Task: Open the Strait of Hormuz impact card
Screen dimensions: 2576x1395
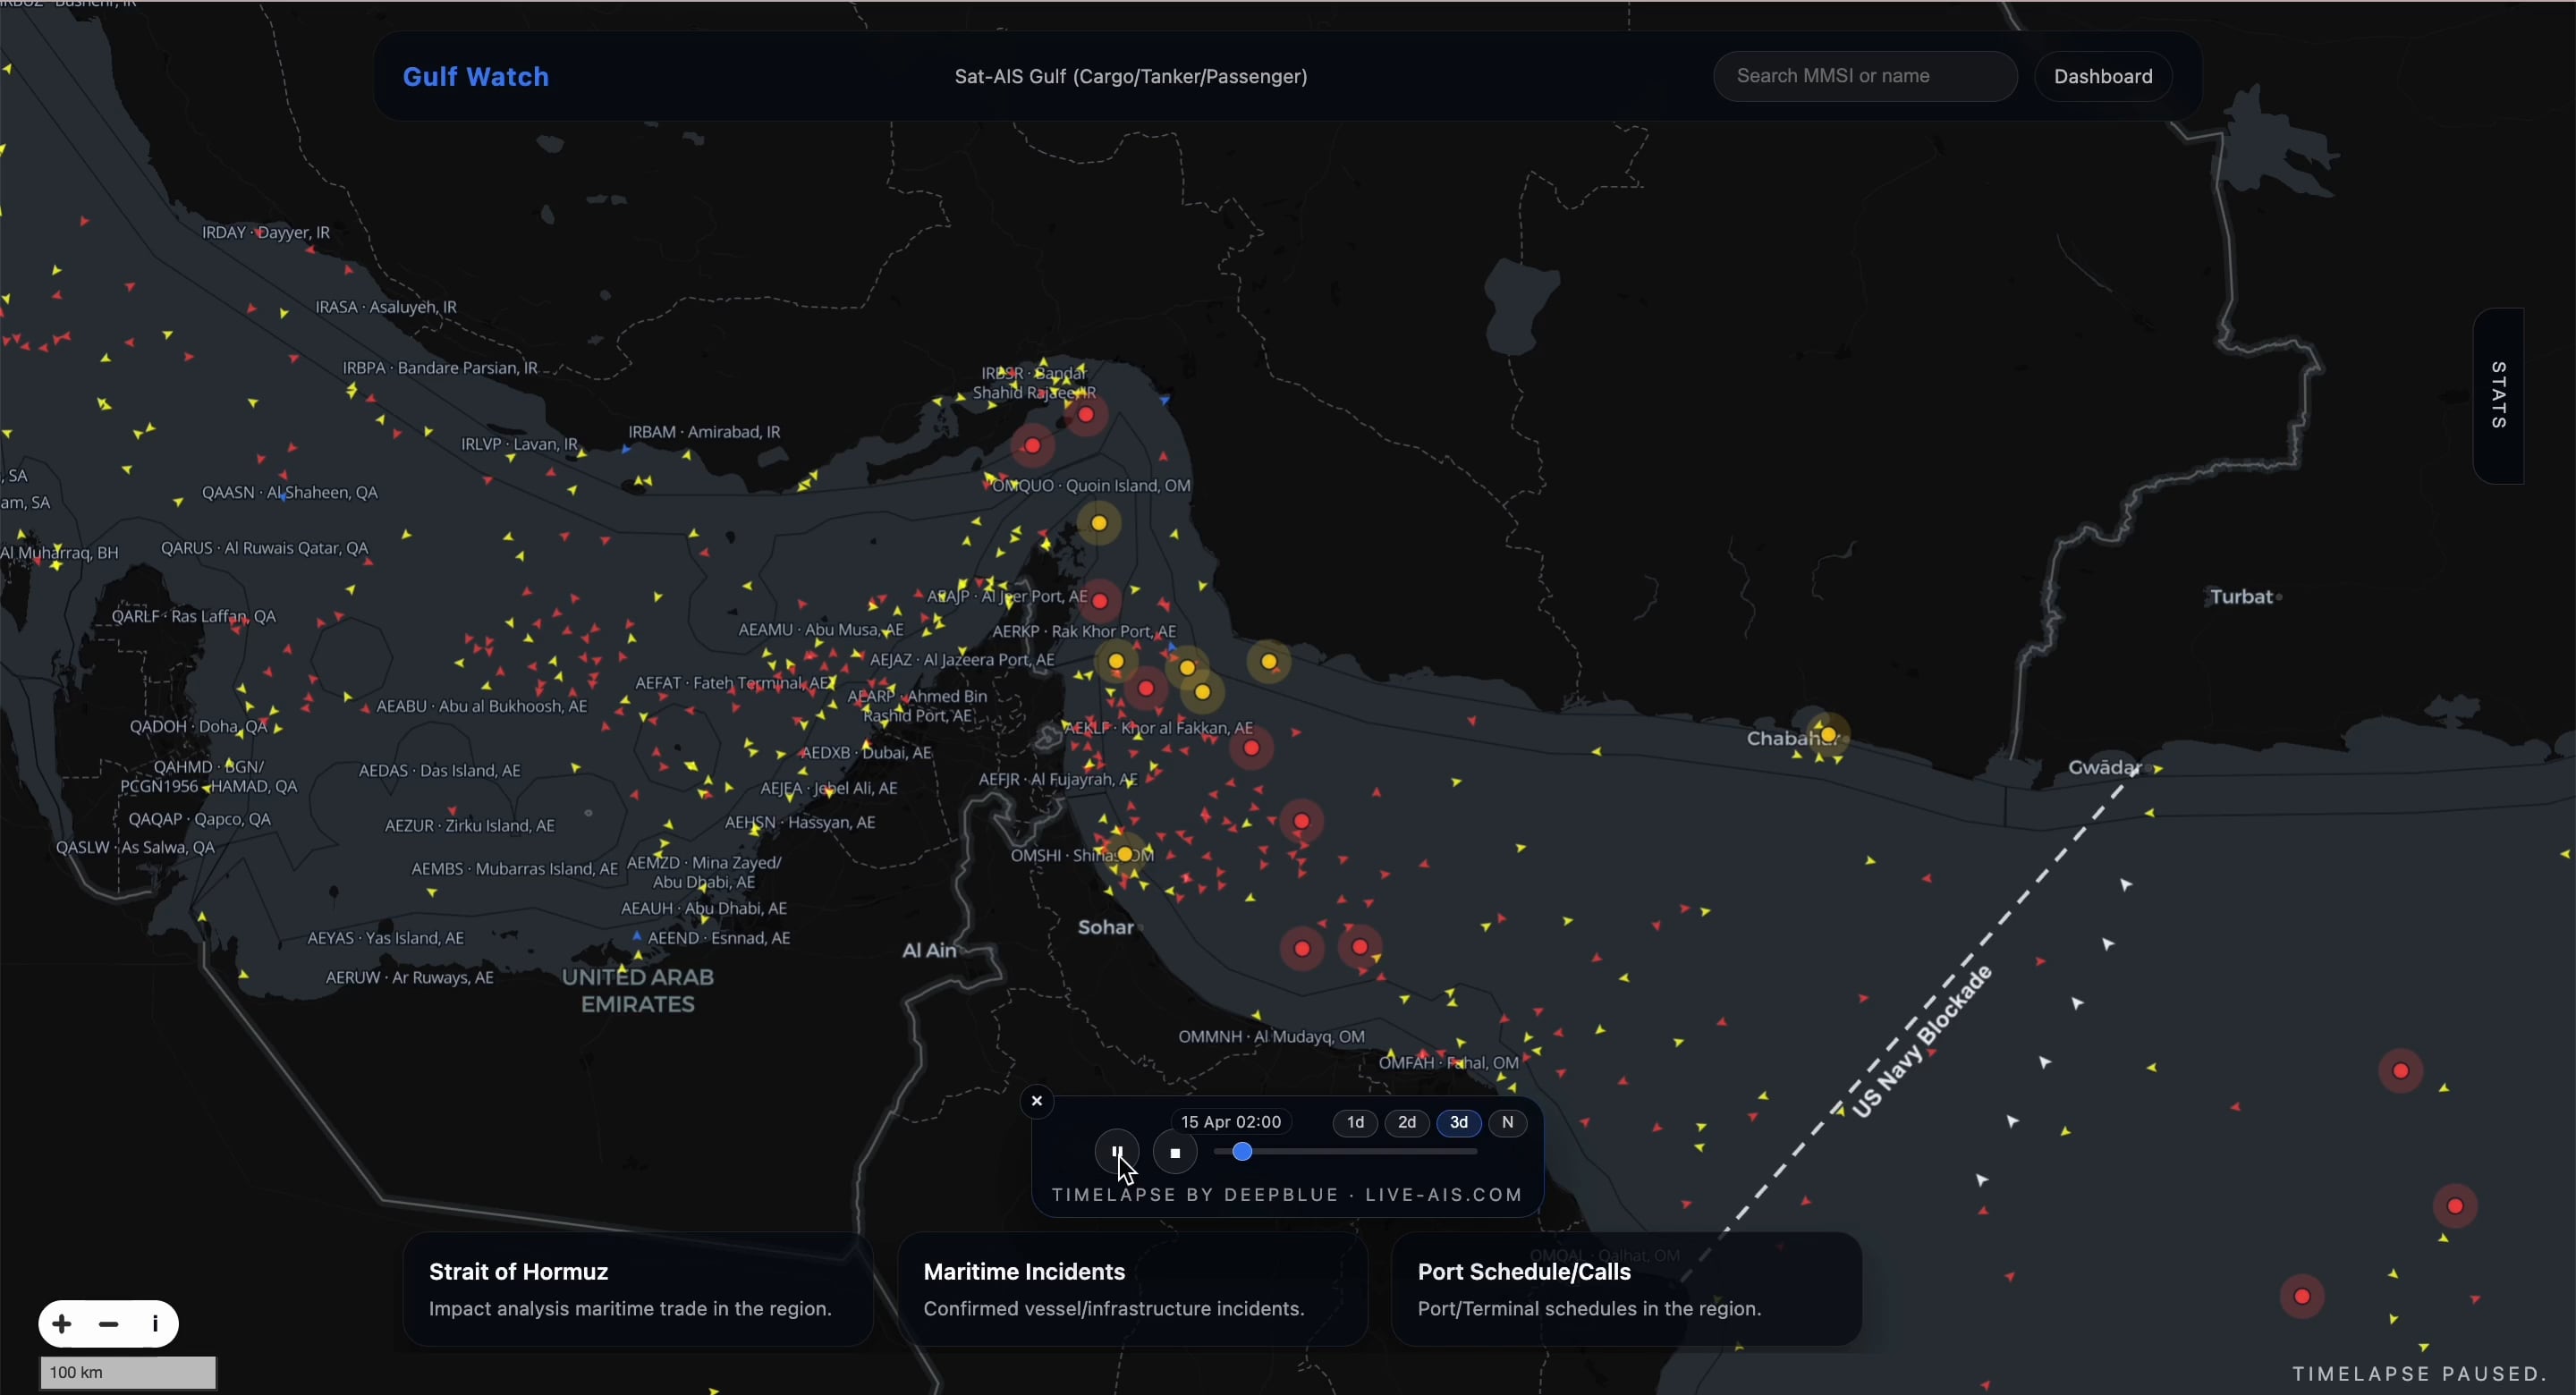Action: pyautogui.click(x=637, y=1289)
